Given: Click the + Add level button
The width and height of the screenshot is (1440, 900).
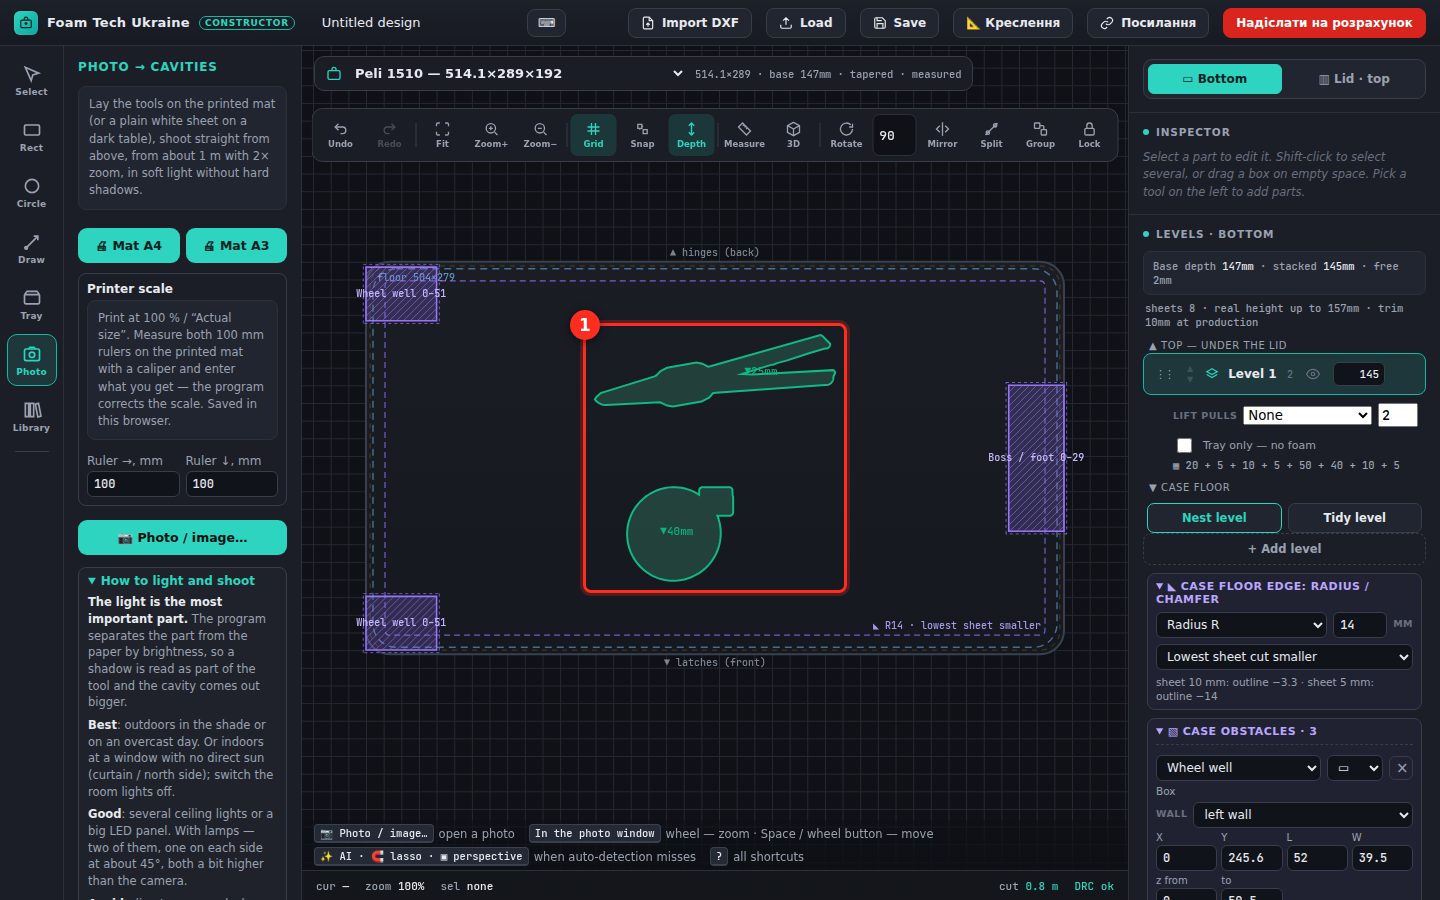Looking at the screenshot, I should coord(1284,548).
